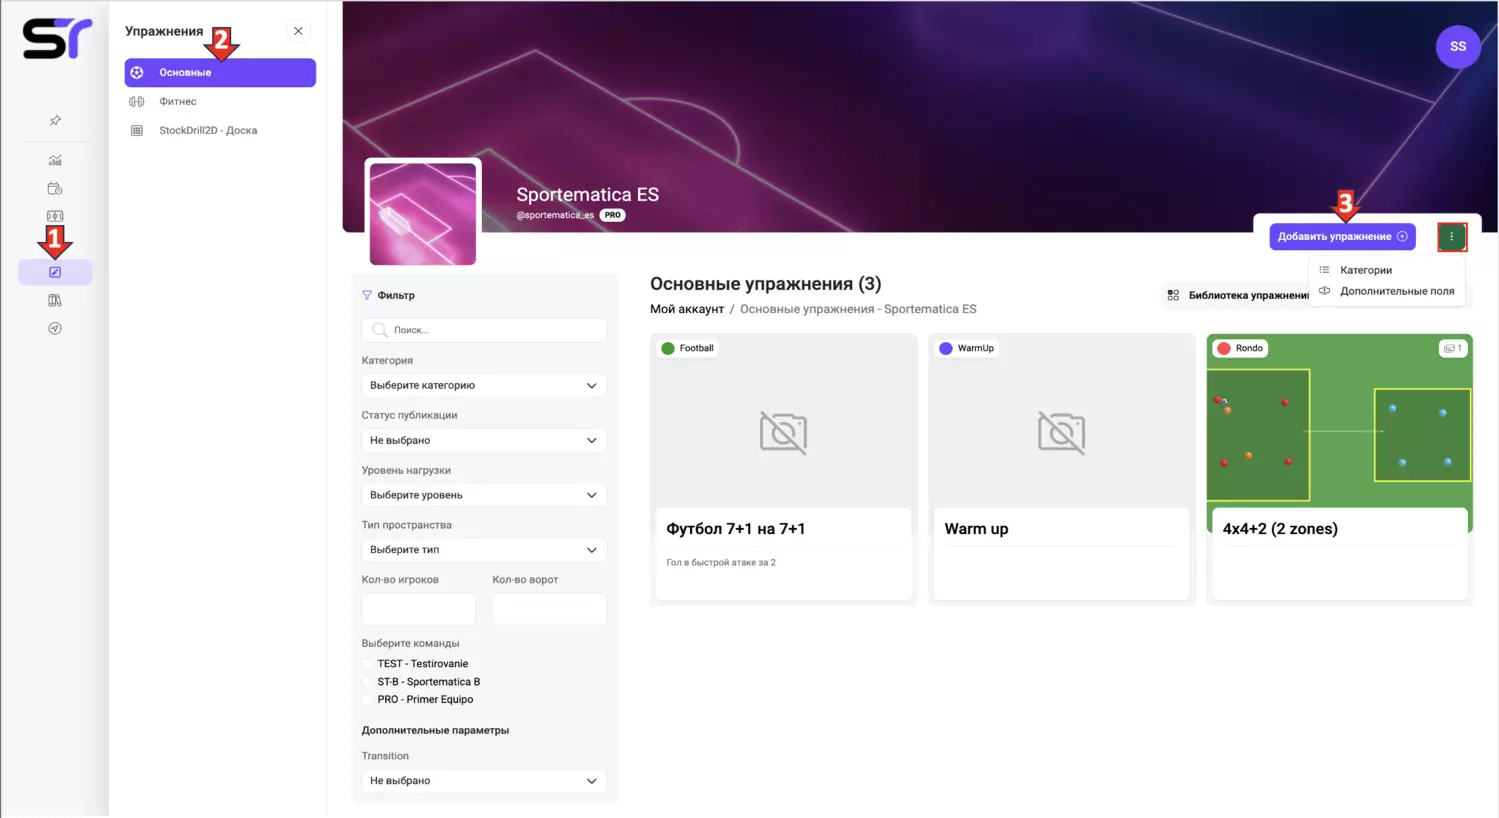Close the Упражнения panel
The width and height of the screenshot is (1499, 818).
[298, 31]
